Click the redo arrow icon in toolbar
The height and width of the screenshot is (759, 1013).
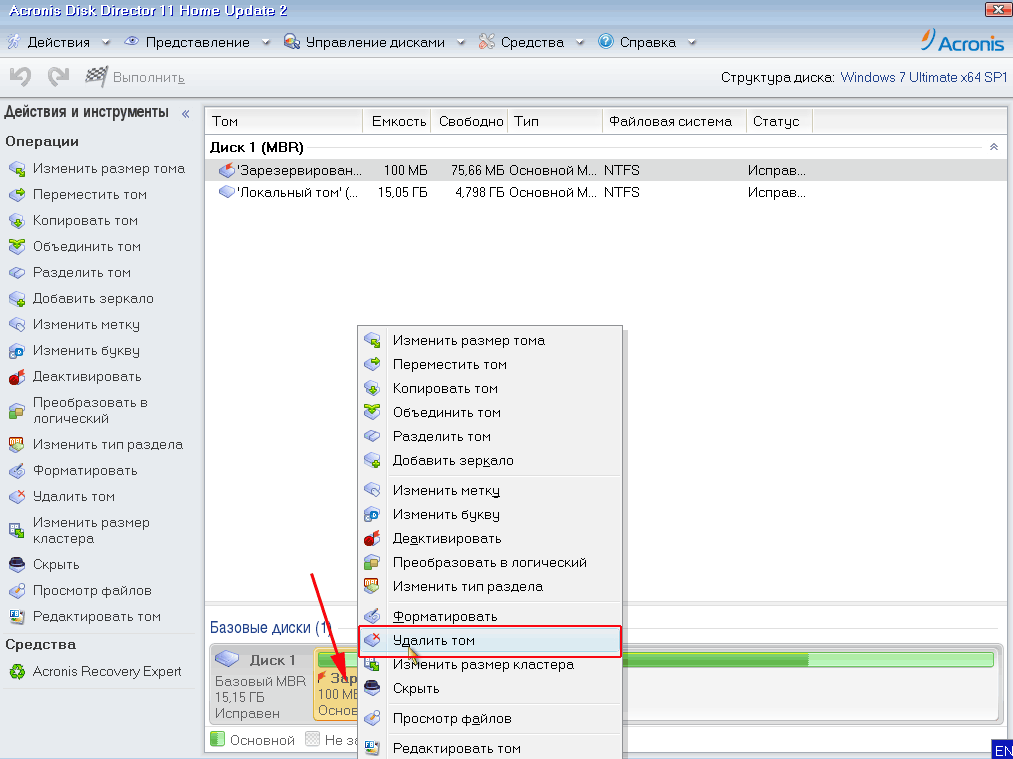pos(58,77)
